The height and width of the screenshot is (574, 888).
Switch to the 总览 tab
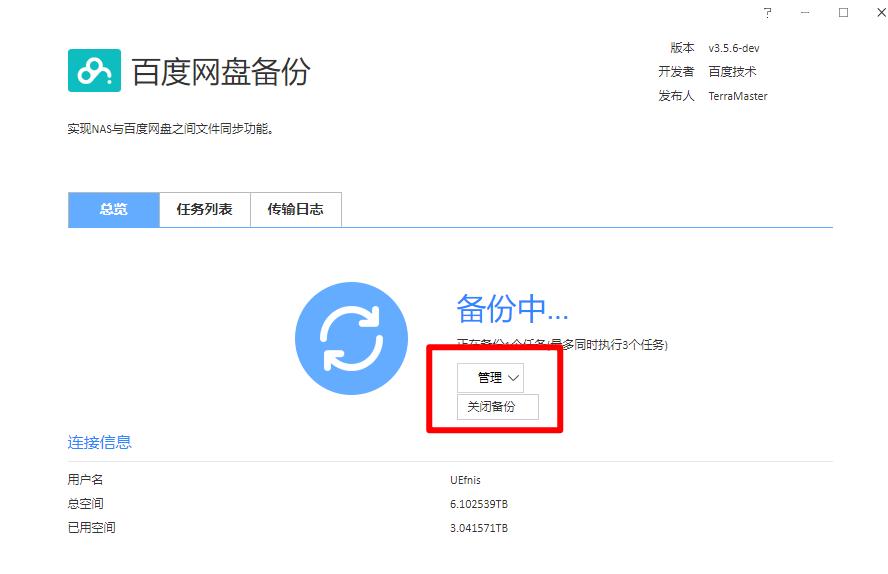114,209
